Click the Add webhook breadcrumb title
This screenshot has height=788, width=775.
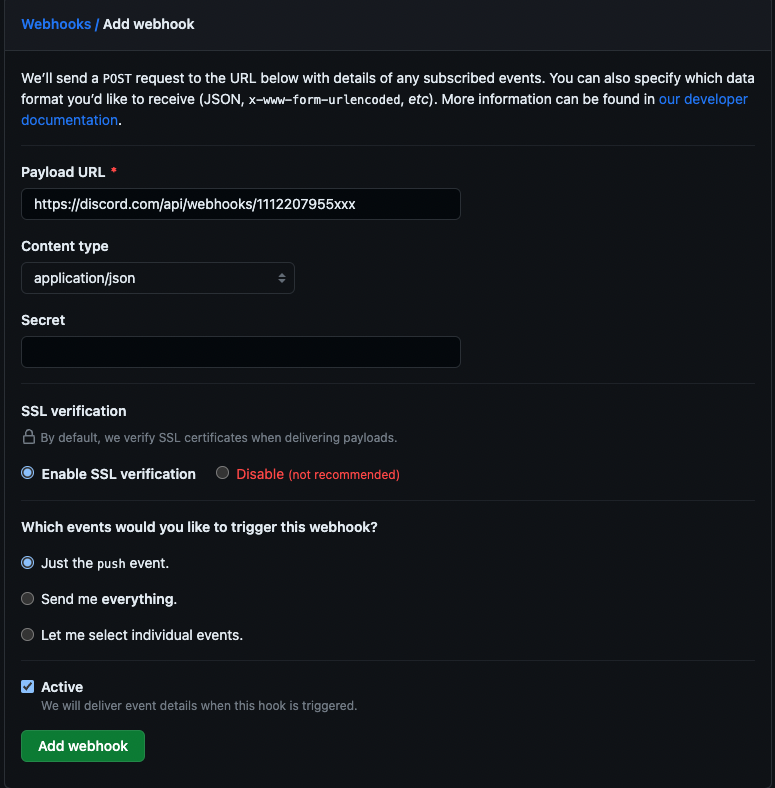[149, 23]
